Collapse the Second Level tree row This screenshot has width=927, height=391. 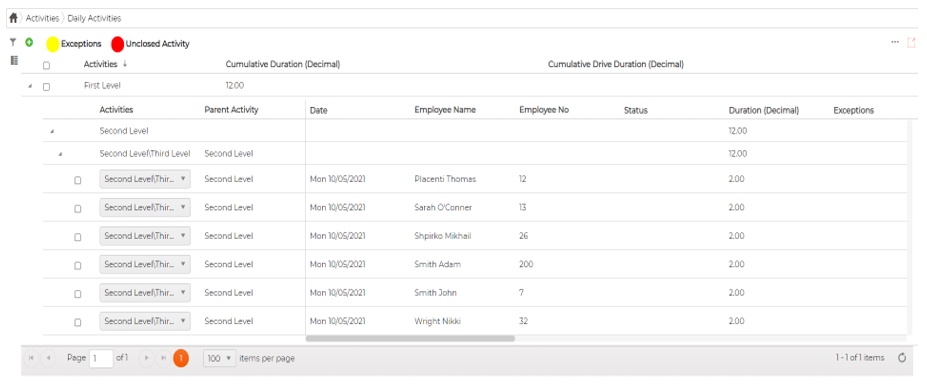tap(52, 132)
